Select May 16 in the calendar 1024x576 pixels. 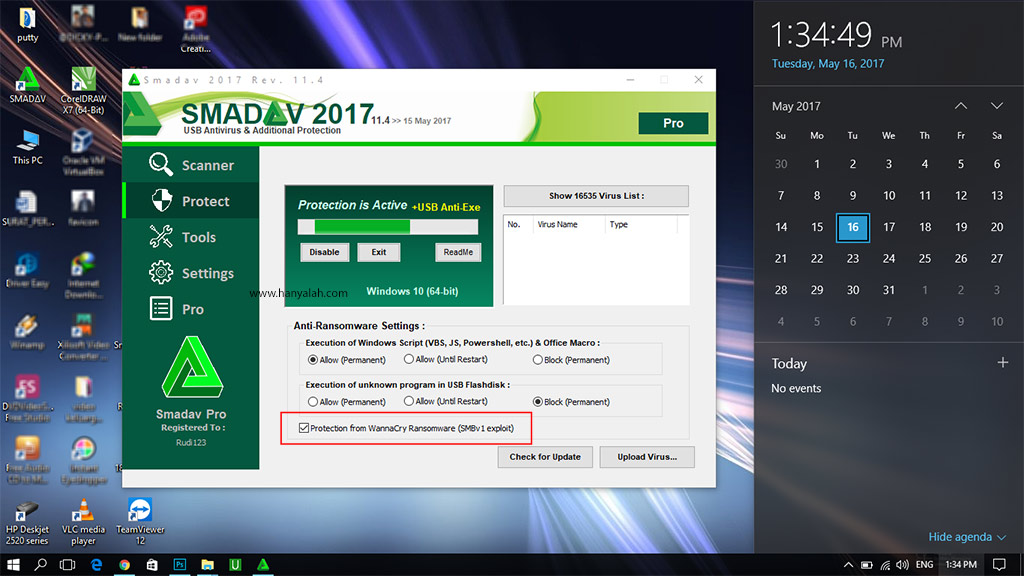tap(852, 227)
